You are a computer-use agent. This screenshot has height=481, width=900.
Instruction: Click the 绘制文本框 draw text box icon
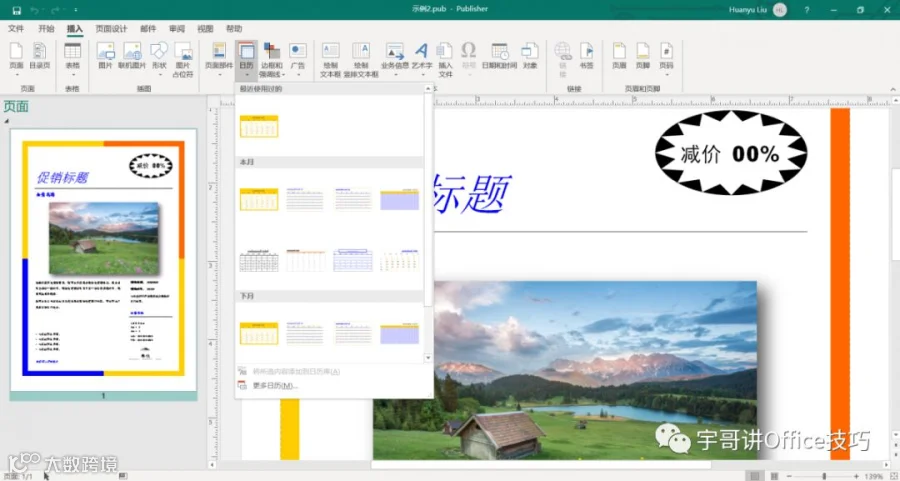(331, 60)
